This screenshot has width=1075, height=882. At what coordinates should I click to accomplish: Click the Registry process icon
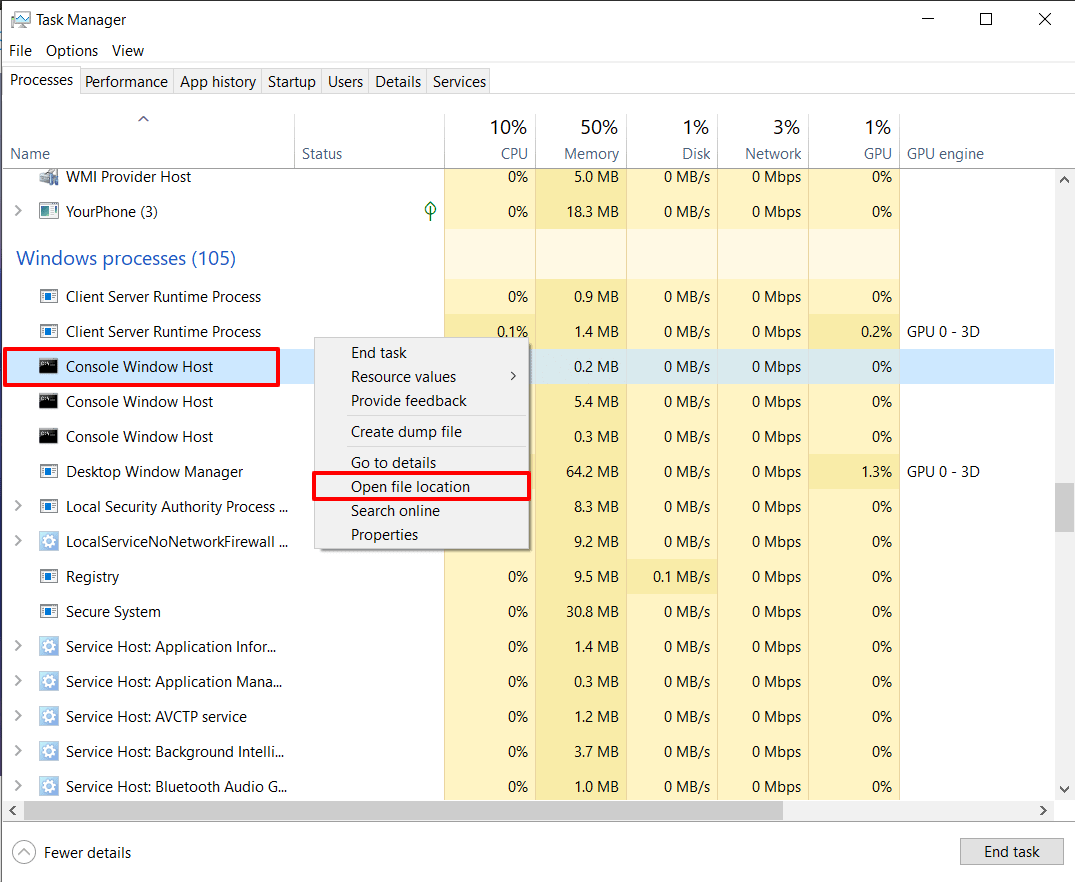49,576
